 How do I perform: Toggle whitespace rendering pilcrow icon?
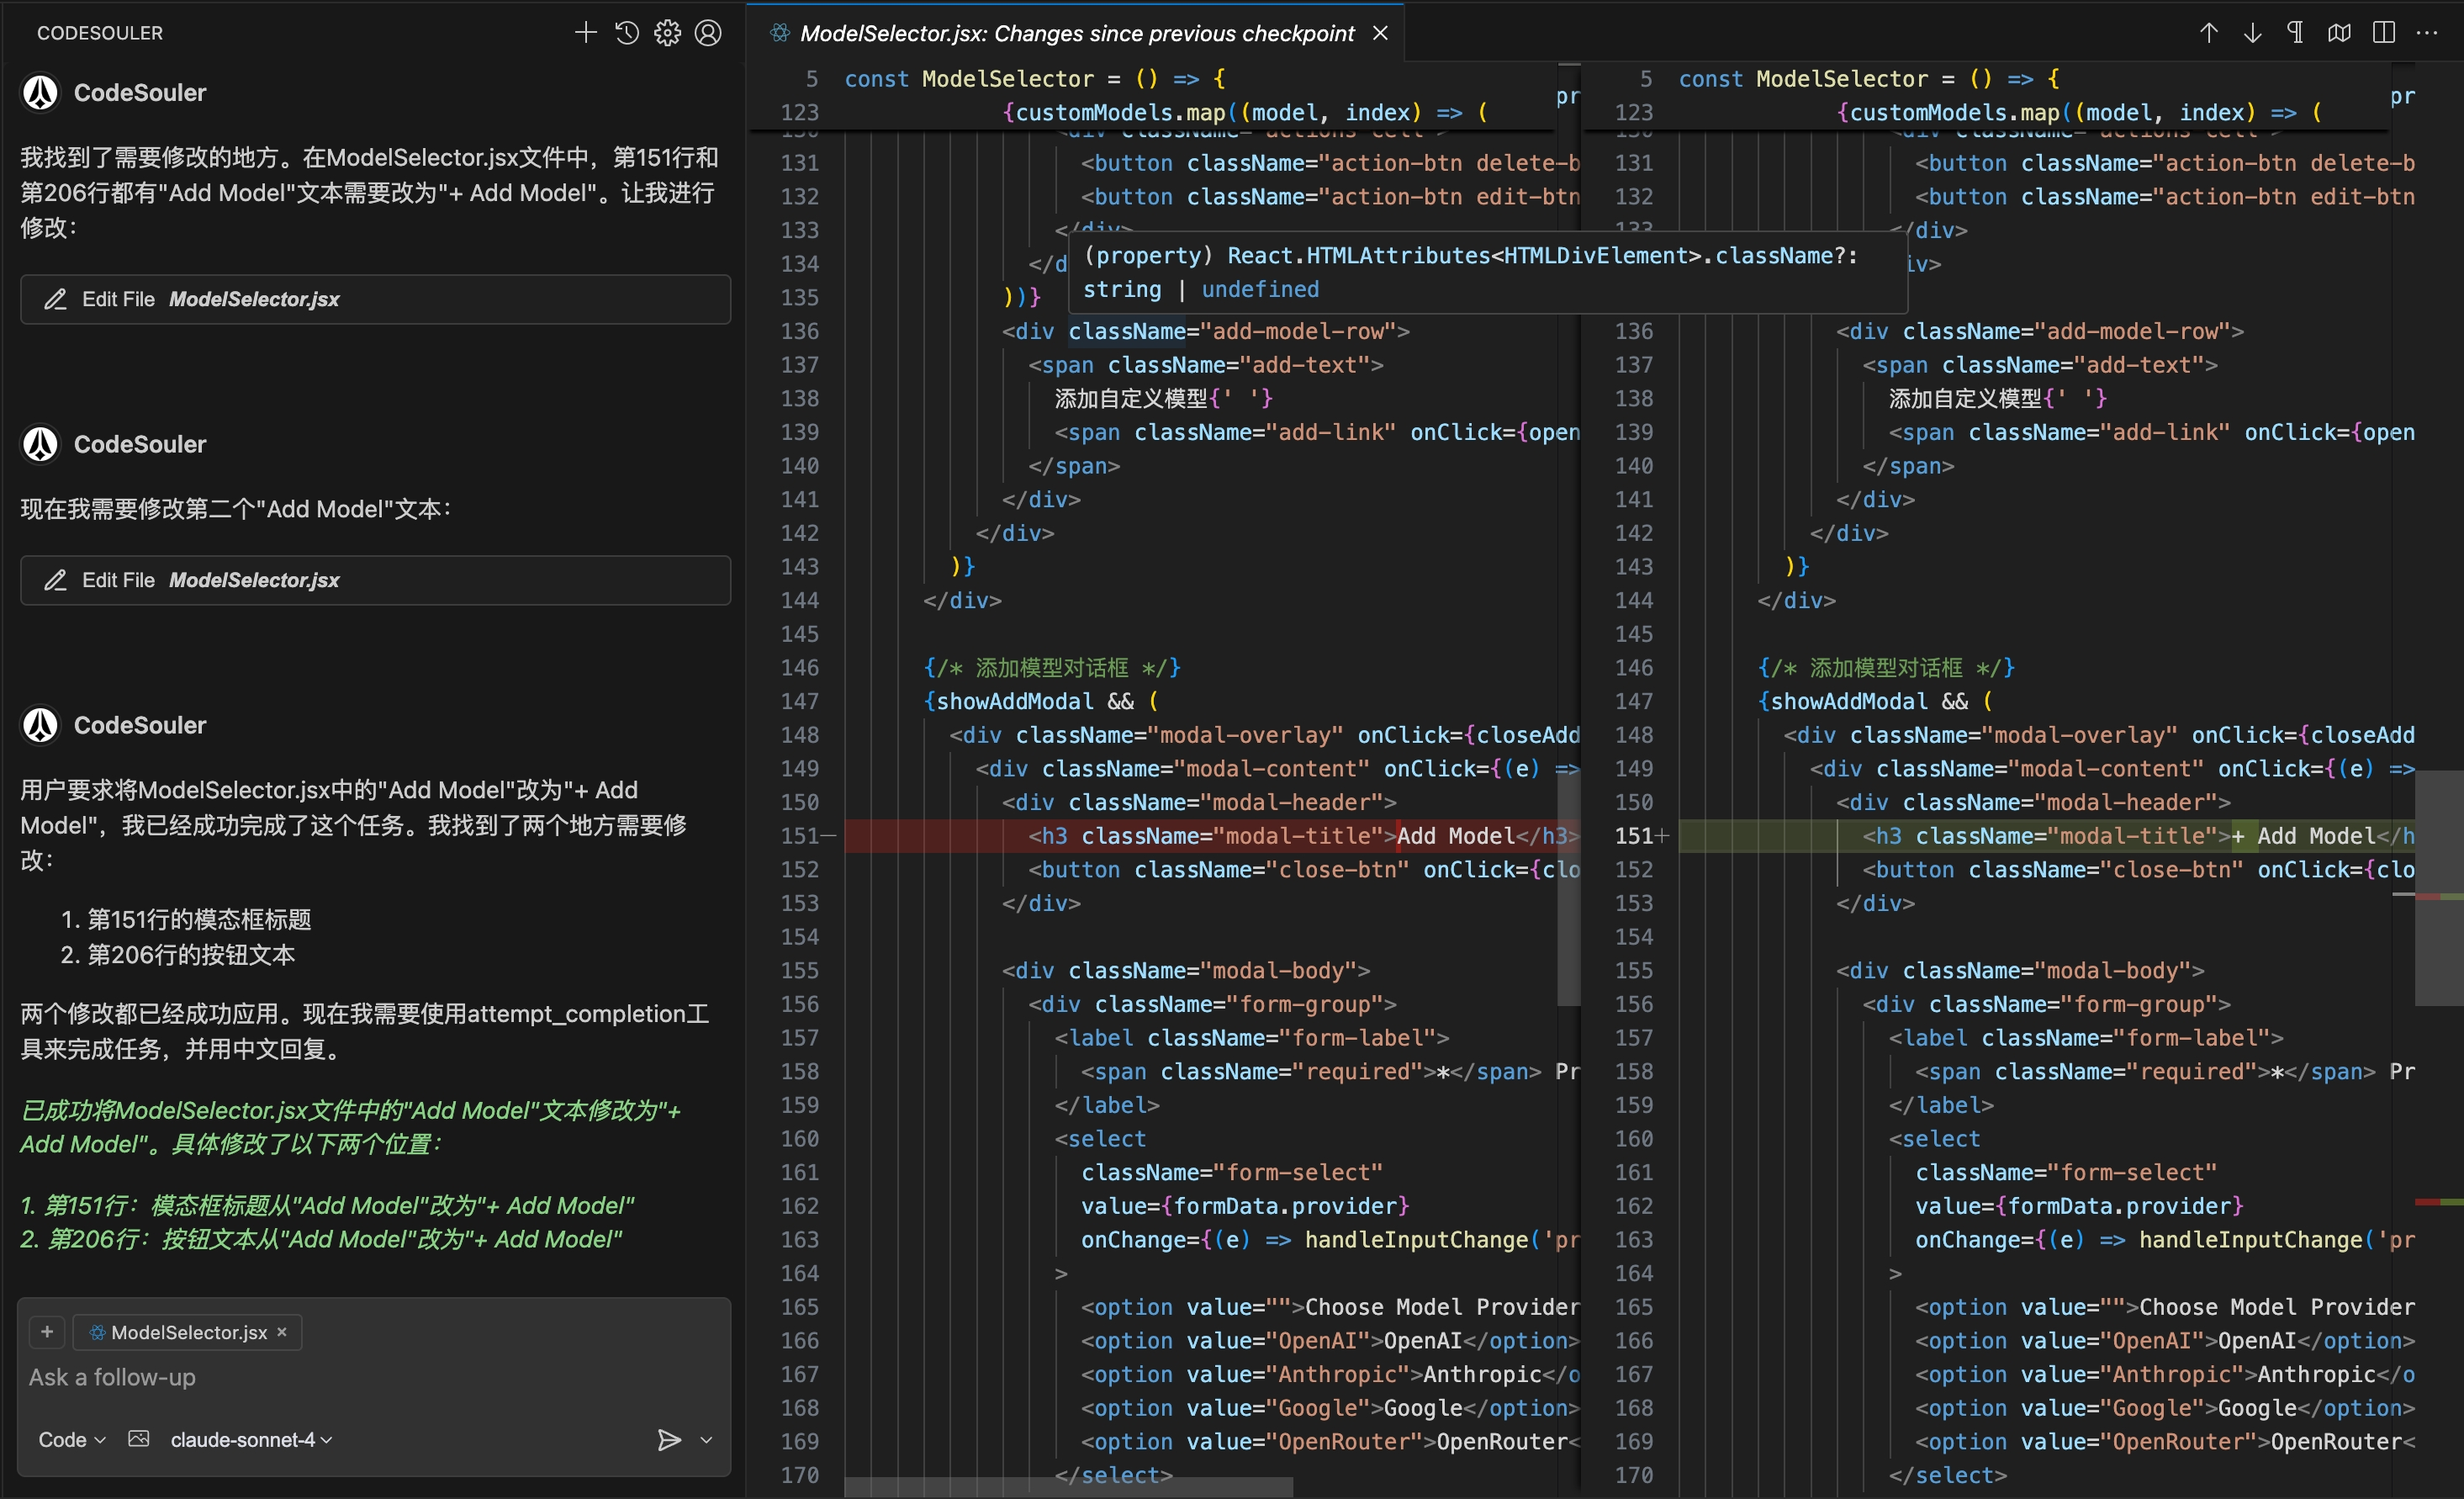point(2295,33)
